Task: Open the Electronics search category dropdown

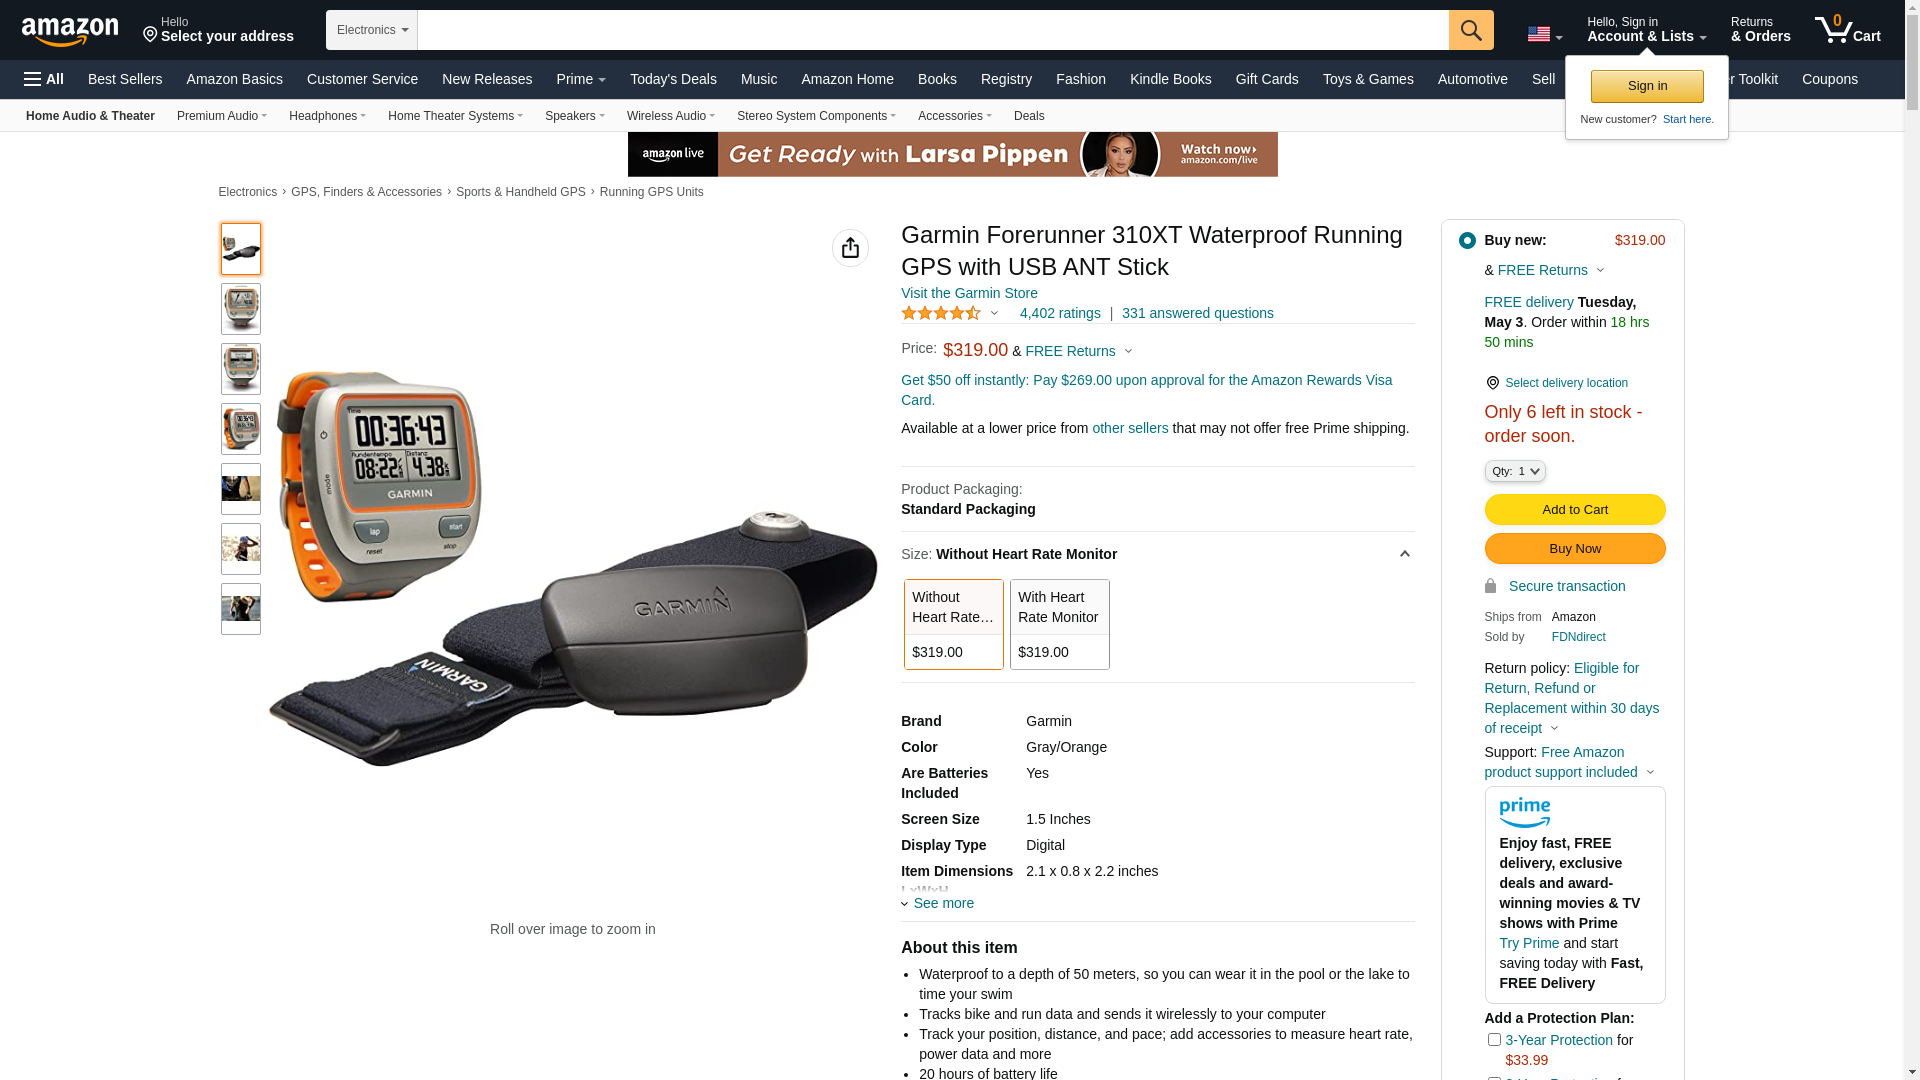Action: coord(372,30)
